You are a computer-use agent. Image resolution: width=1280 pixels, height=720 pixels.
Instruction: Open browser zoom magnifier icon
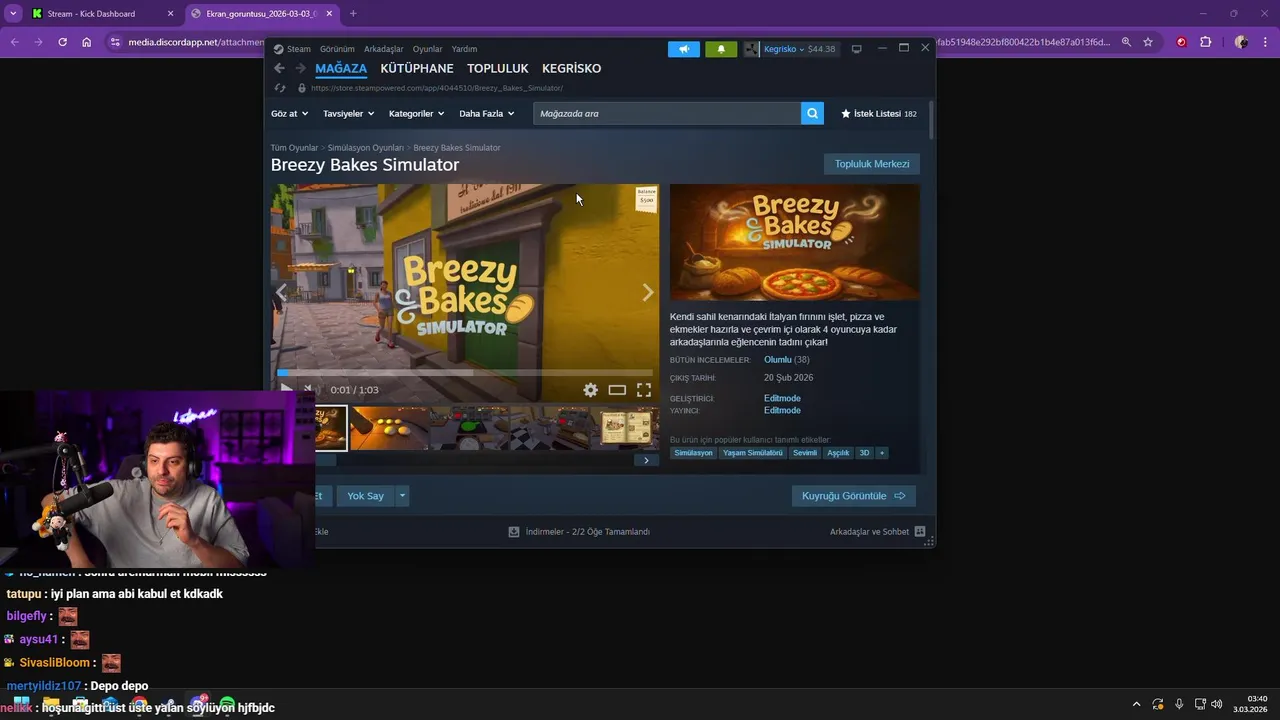tap(1126, 42)
